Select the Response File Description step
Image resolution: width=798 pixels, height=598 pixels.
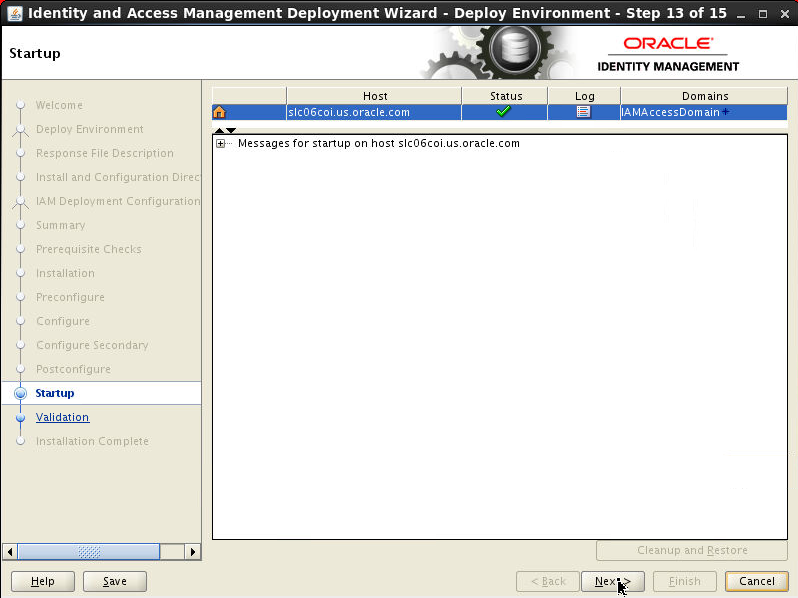(105, 153)
